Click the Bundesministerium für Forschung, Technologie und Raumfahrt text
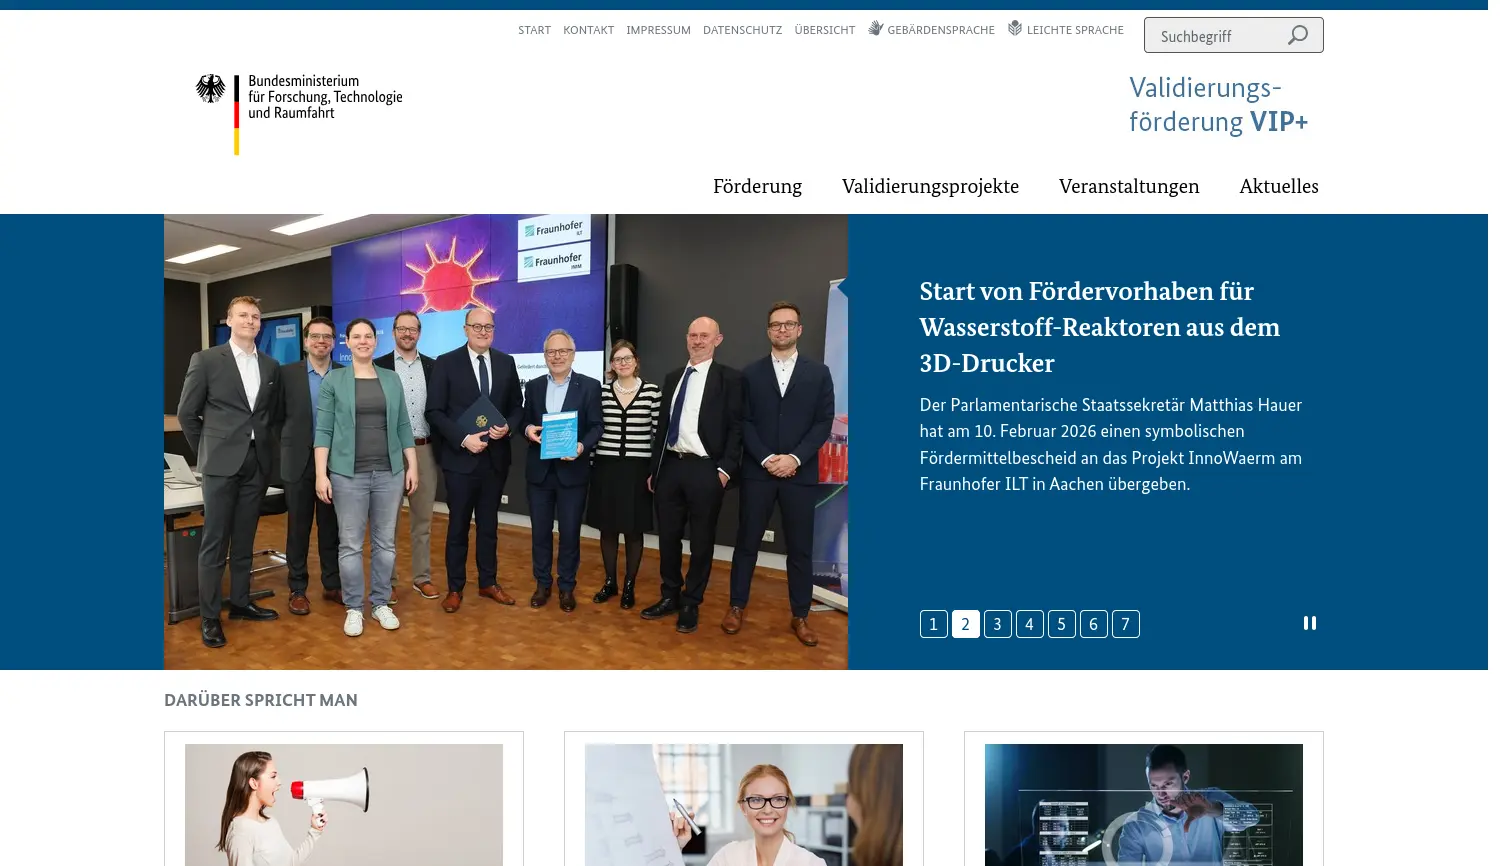This screenshot has width=1500, height=866. click(x=325, y=97)
